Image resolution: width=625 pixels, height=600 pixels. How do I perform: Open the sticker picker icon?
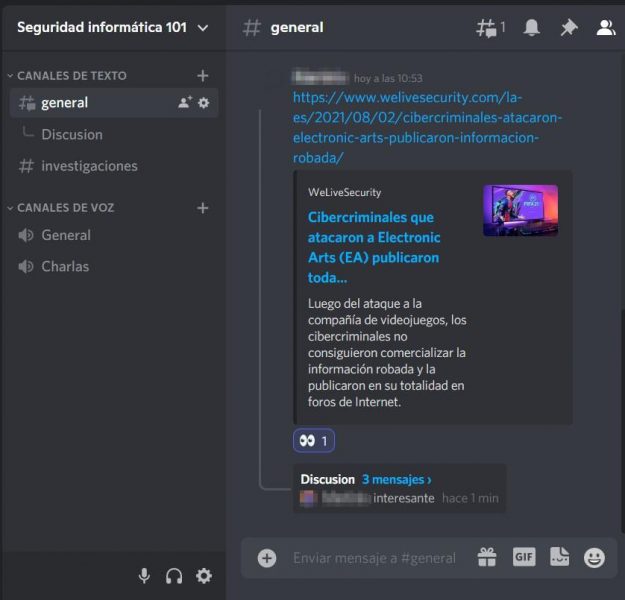559,557
